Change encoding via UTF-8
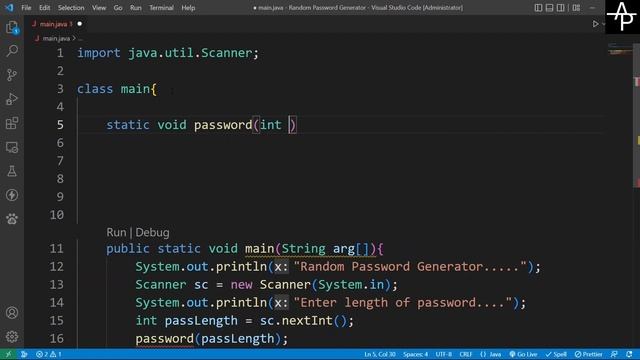The width and height of the screenshot is (640, 360). tap(444, 354)
